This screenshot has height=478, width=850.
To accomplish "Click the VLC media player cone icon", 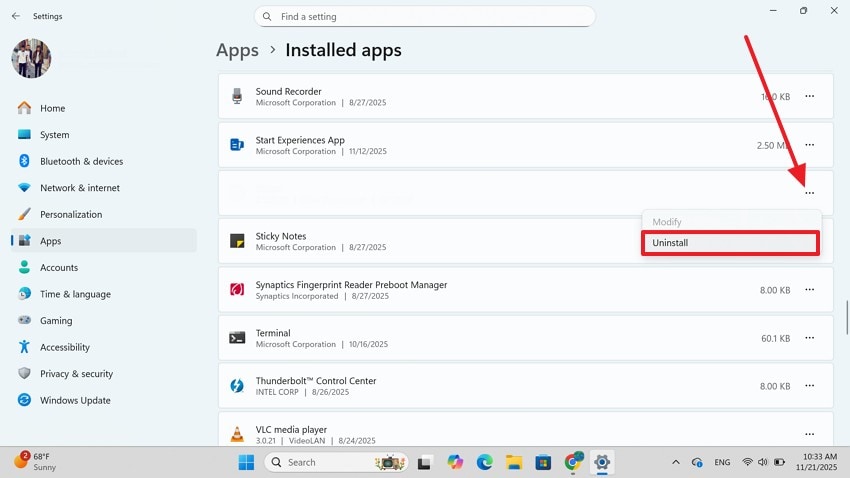I will click(237, 434).
